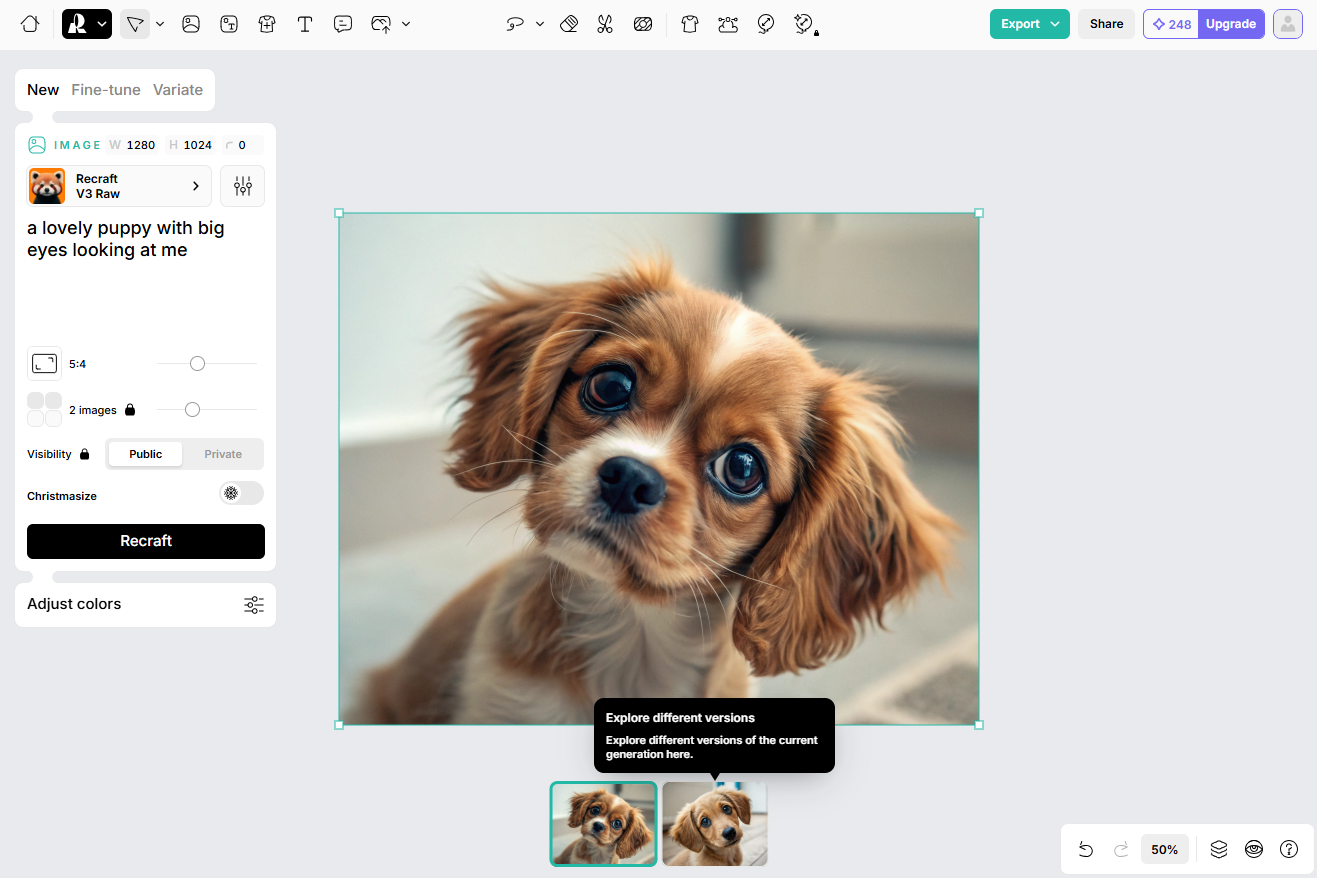Viewport: 1317px width, 878px height.
Task: Switch to the New tab
Action: click(x=43, y=90)
